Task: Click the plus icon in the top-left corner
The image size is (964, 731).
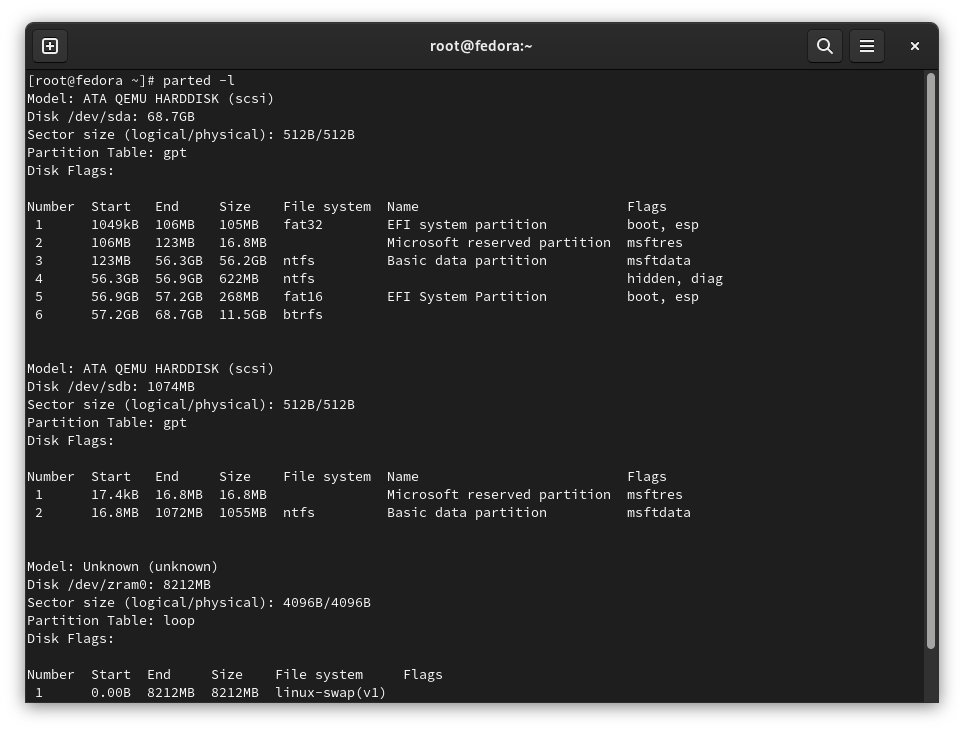Action: click(50, 46)
